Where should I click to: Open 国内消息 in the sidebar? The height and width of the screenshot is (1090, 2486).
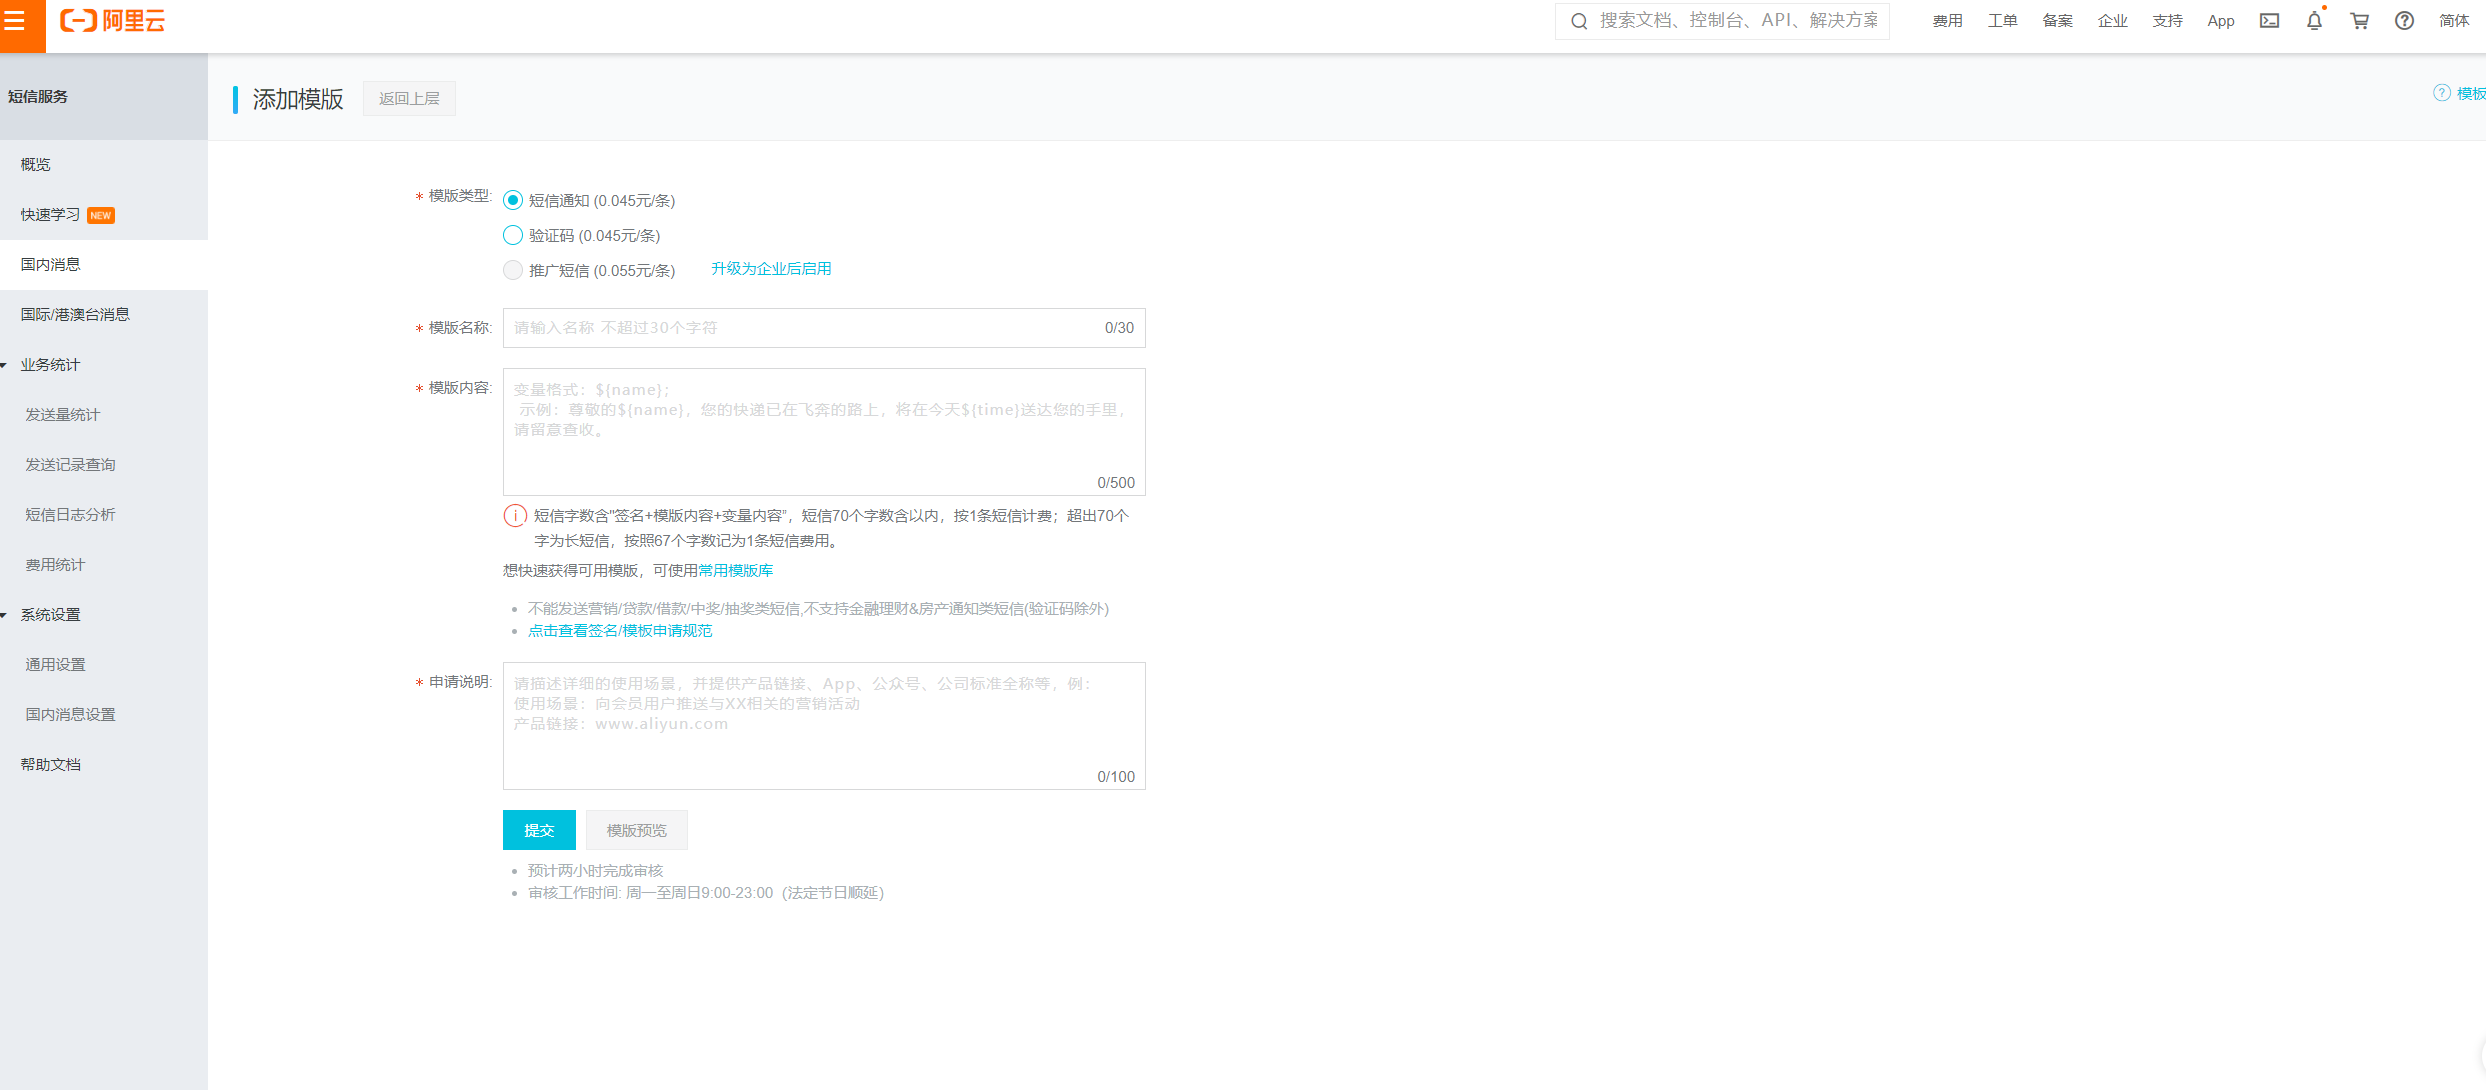pyautogui.click(x=104, y=265)
